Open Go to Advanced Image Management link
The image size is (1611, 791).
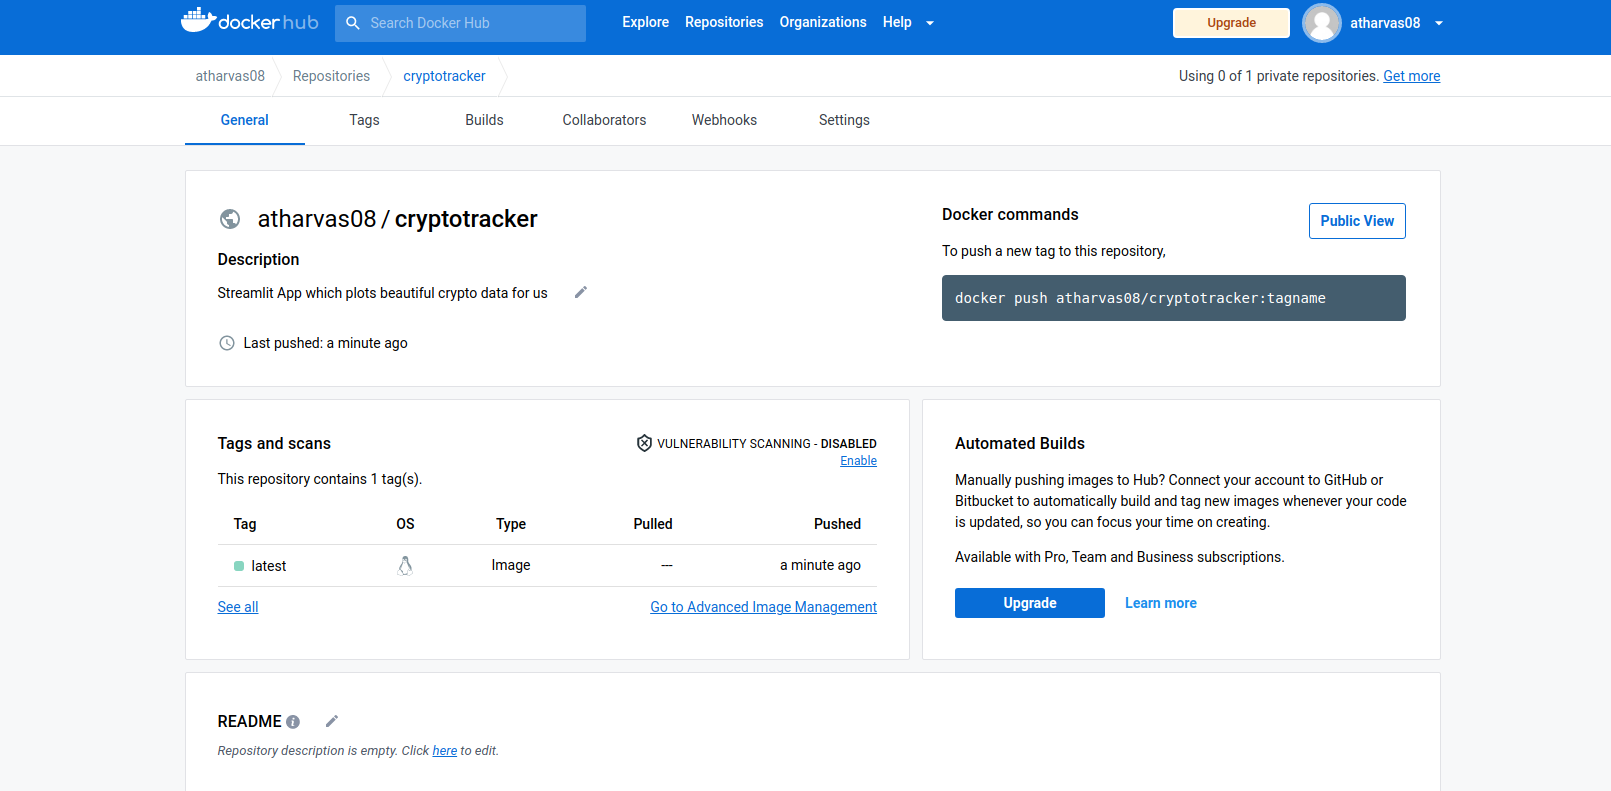[x=764, y=607]
